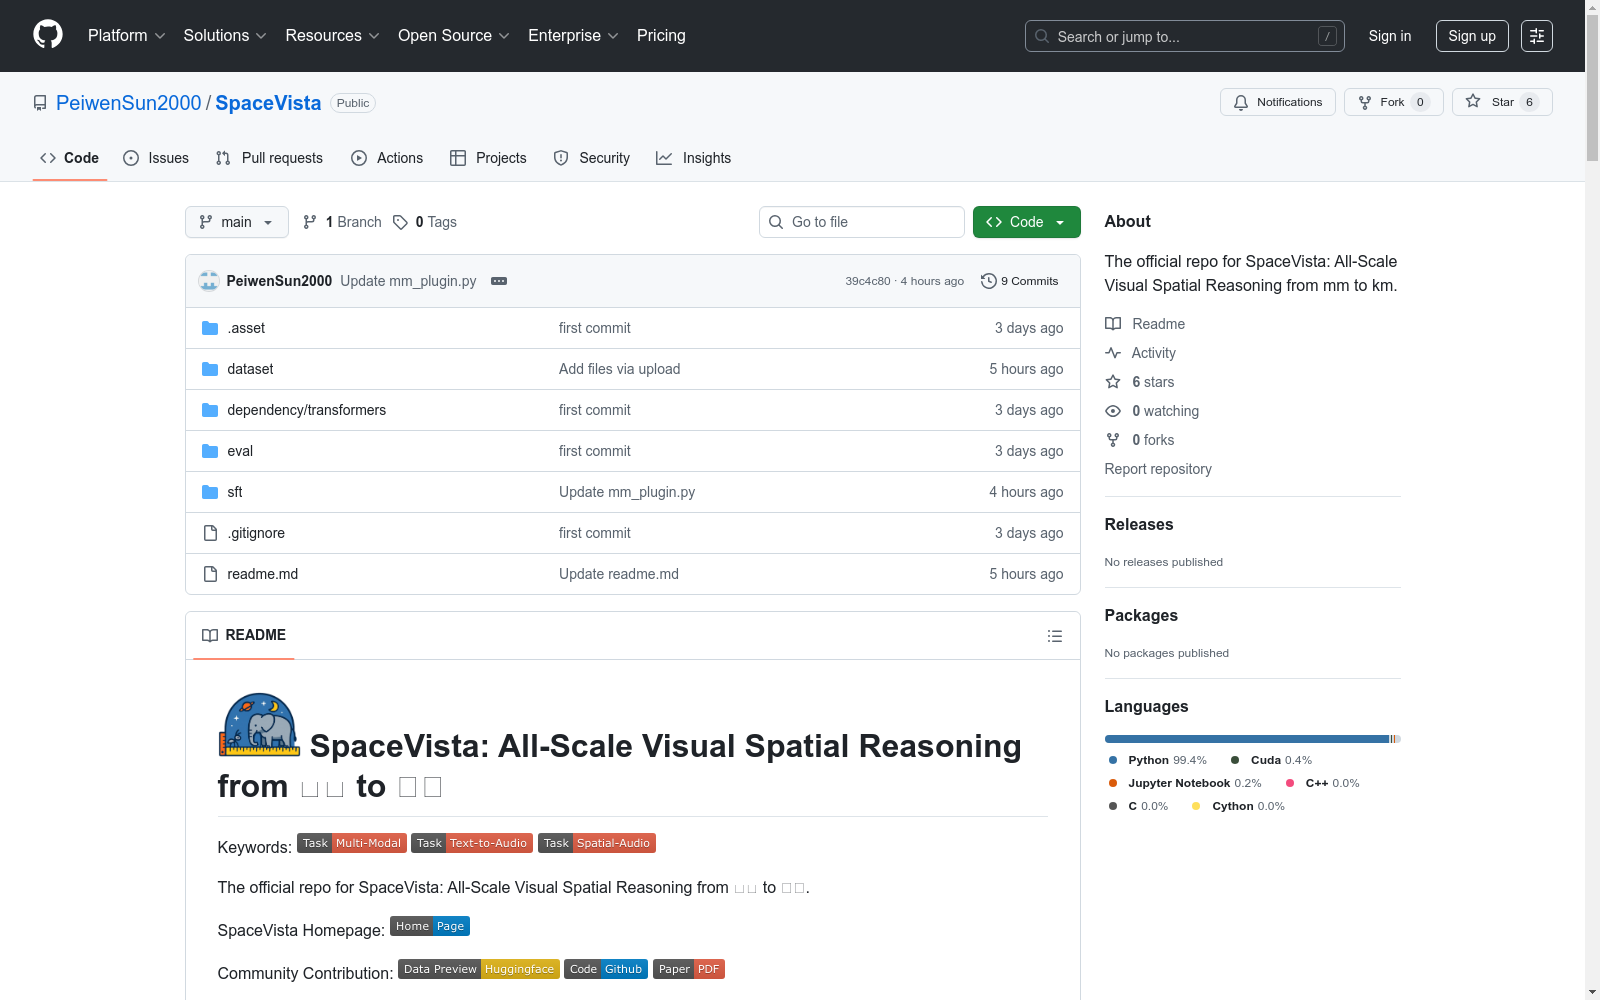Click the Sign in link
1600x1000 pixels.
(x=1390, y=36)
